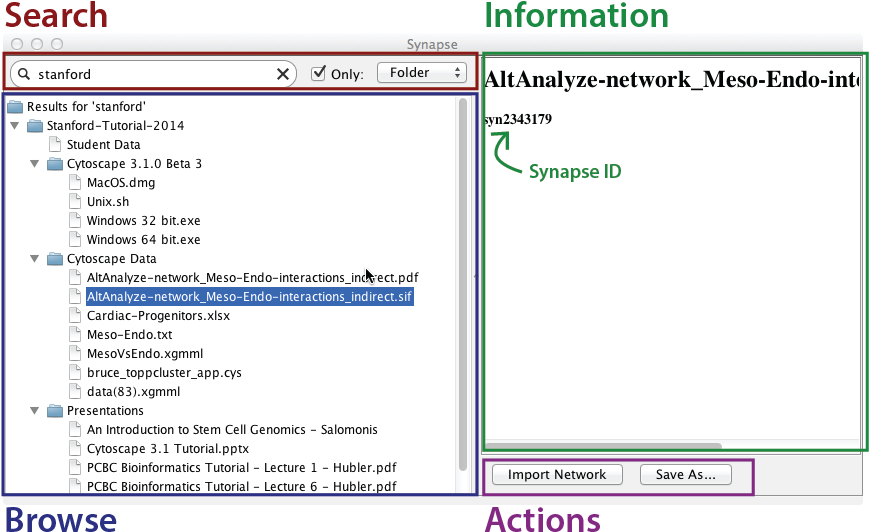Click the file icon of the indirect.pdf entry

(75, 277)
